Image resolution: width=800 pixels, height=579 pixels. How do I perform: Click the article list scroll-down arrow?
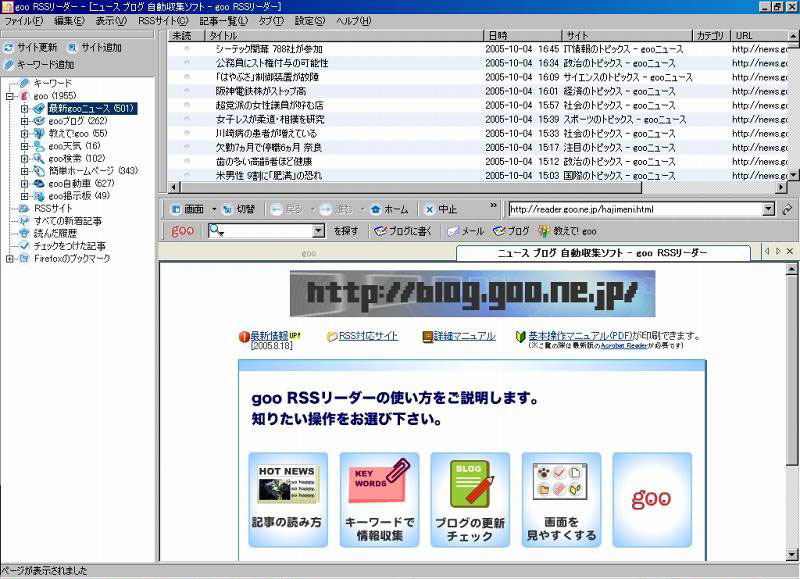[x=793, y=174]
